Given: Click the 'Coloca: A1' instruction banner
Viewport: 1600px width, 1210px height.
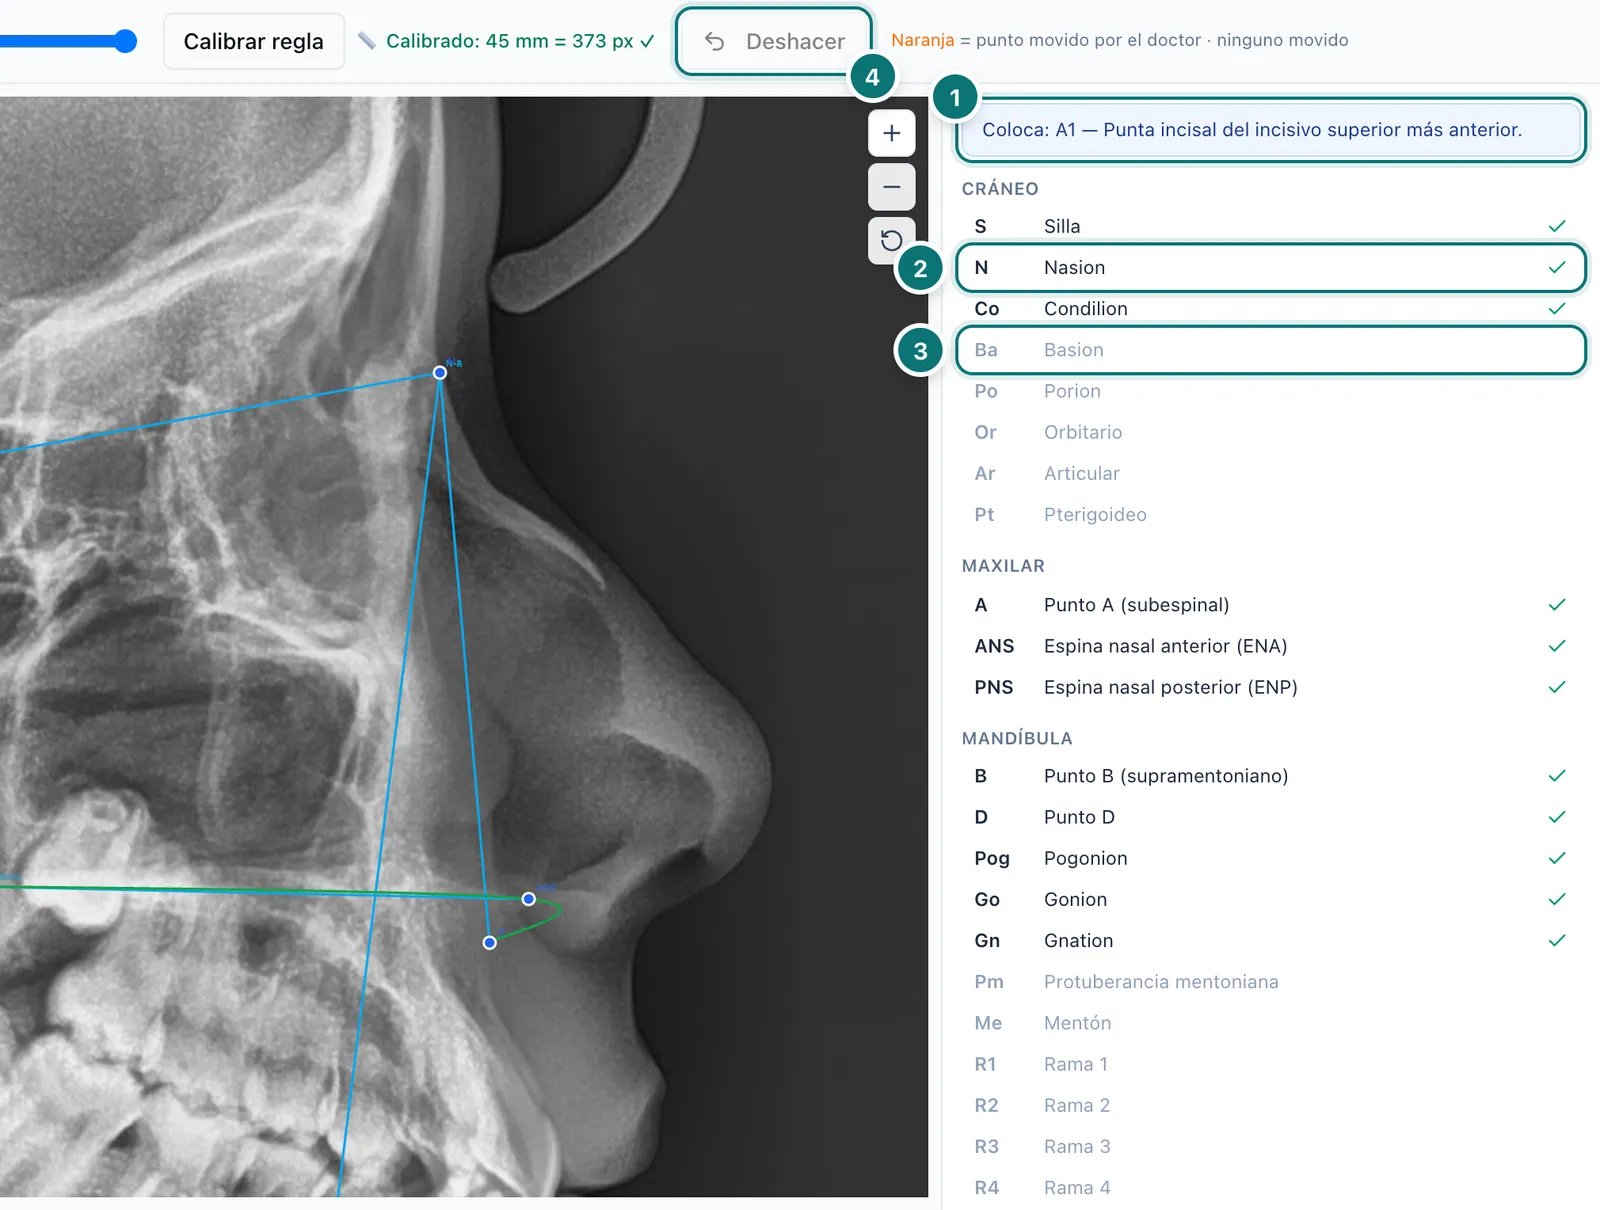Looking at the screenshot, I should [1270, 130].
